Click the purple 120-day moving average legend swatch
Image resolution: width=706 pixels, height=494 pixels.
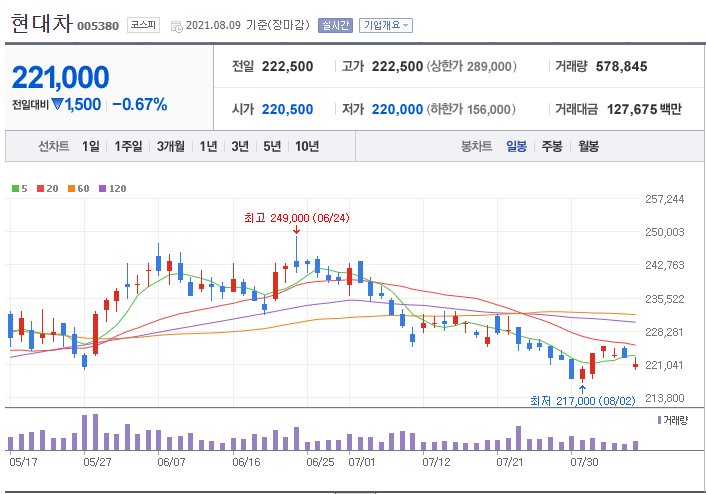(x=103, y=189)
